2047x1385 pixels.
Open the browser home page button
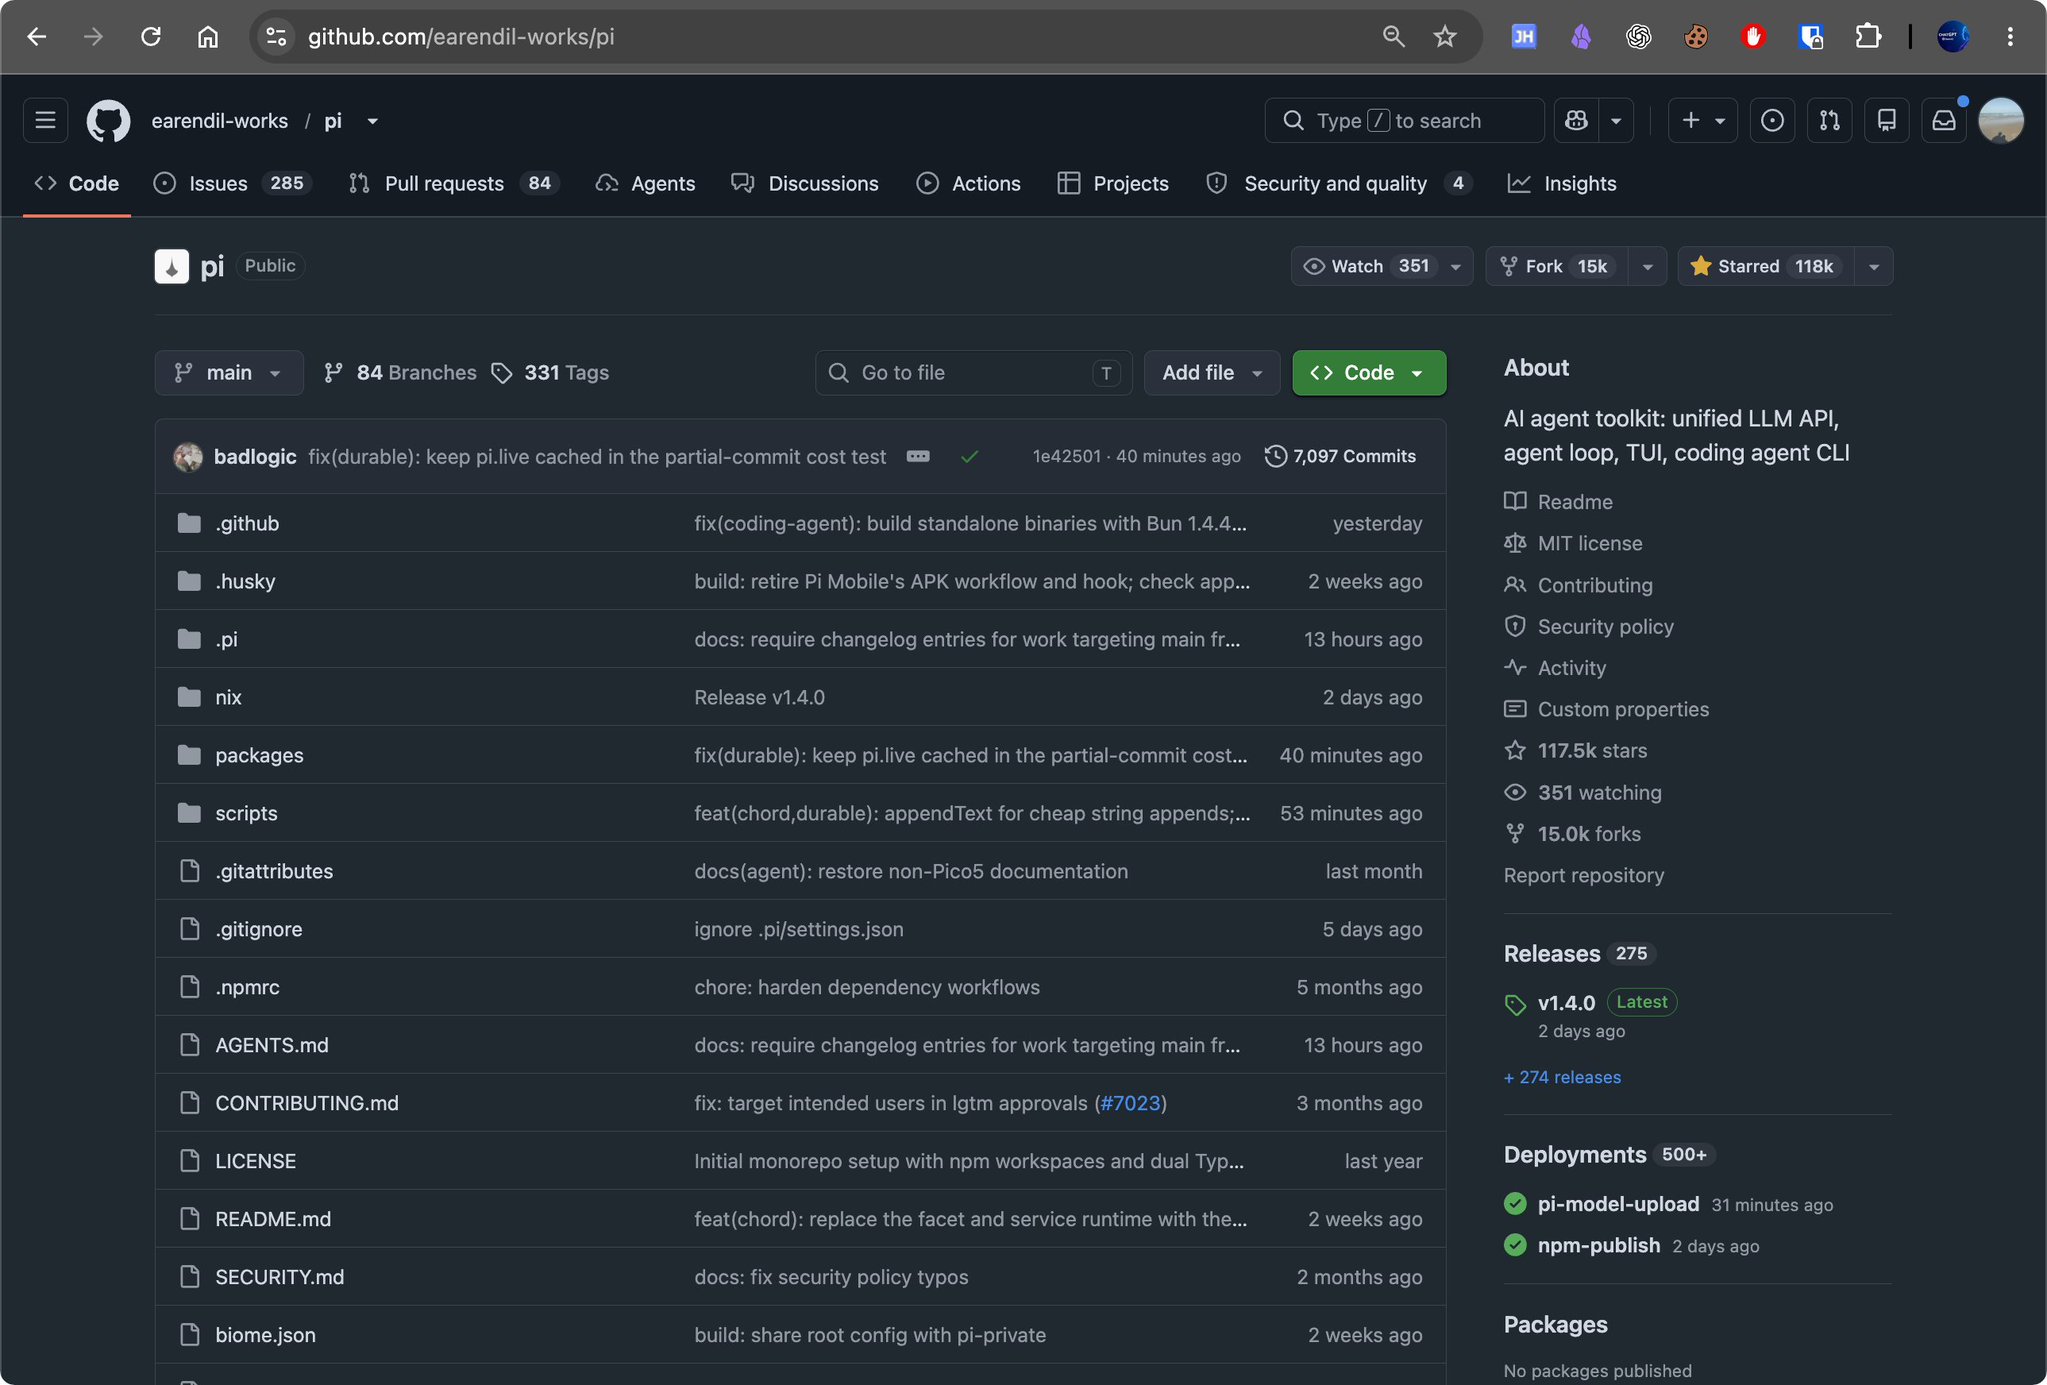point(208,37)
